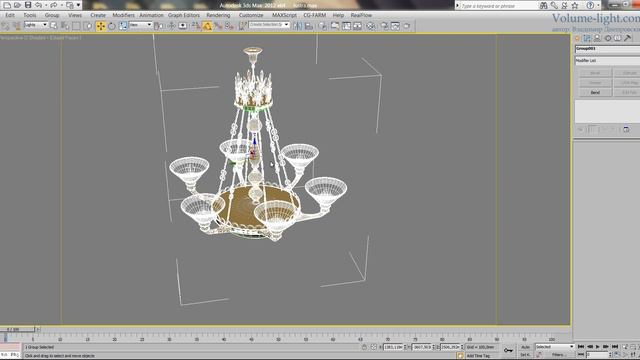Open the Selected key filter dropdown
This screenshot has width=640, height=360.
point(555,347)
